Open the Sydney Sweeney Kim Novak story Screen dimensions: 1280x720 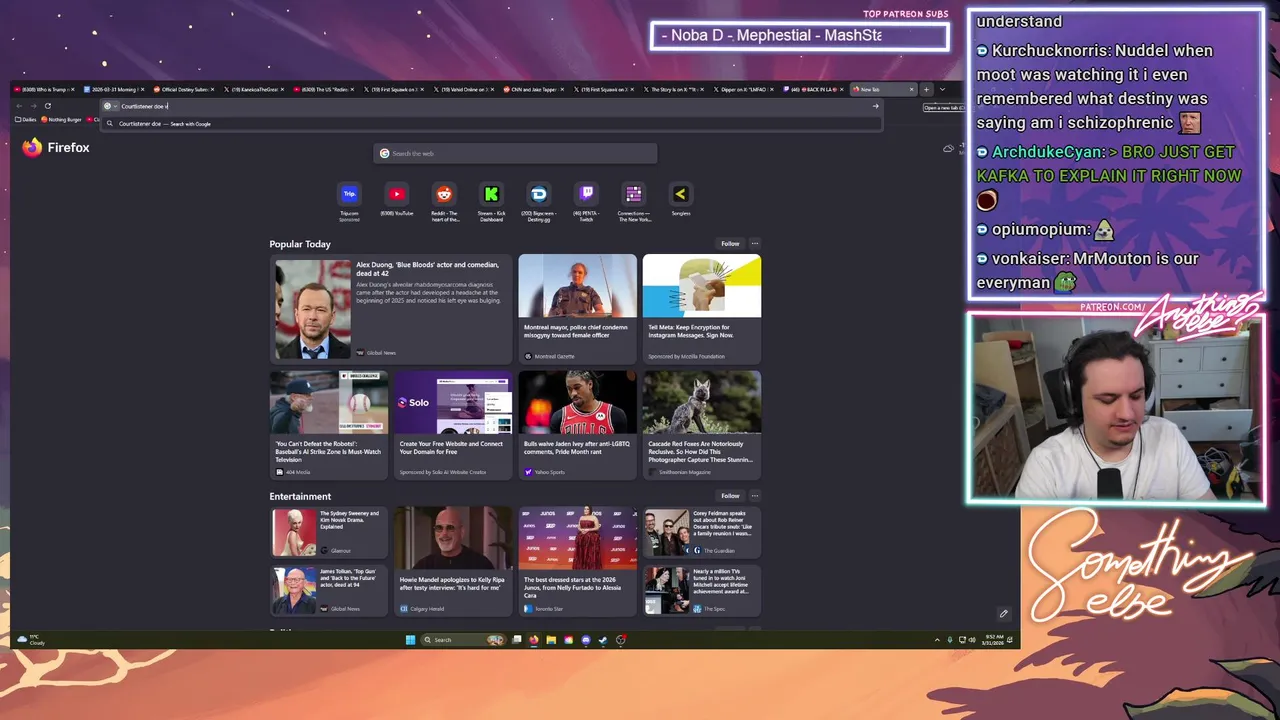point(329,533)
